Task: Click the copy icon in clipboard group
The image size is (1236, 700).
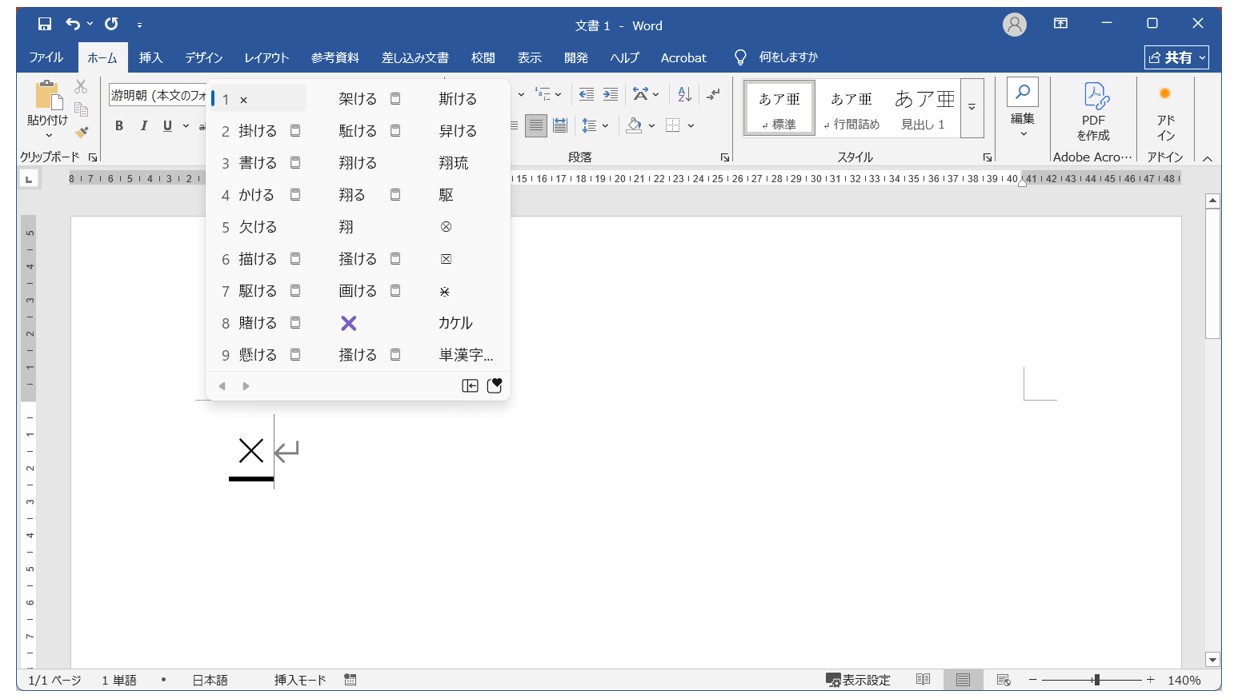Action: 82,109
